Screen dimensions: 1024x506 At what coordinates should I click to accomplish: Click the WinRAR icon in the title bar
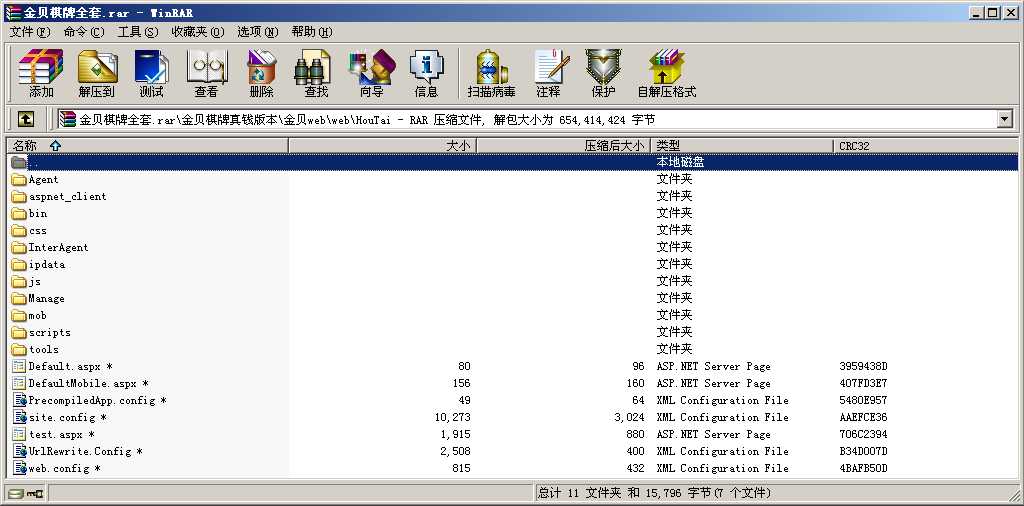tap(13, 12)
